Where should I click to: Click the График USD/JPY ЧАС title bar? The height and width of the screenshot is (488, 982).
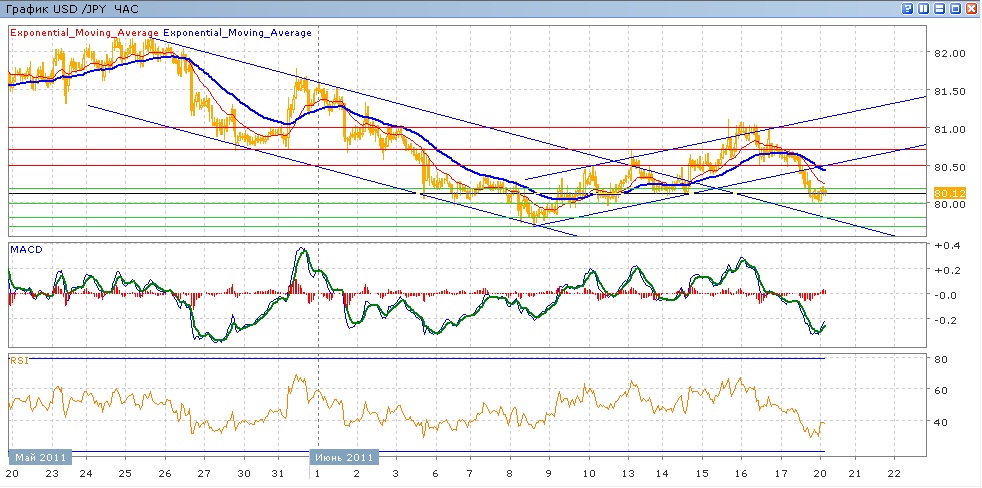[x=72, y=9]
